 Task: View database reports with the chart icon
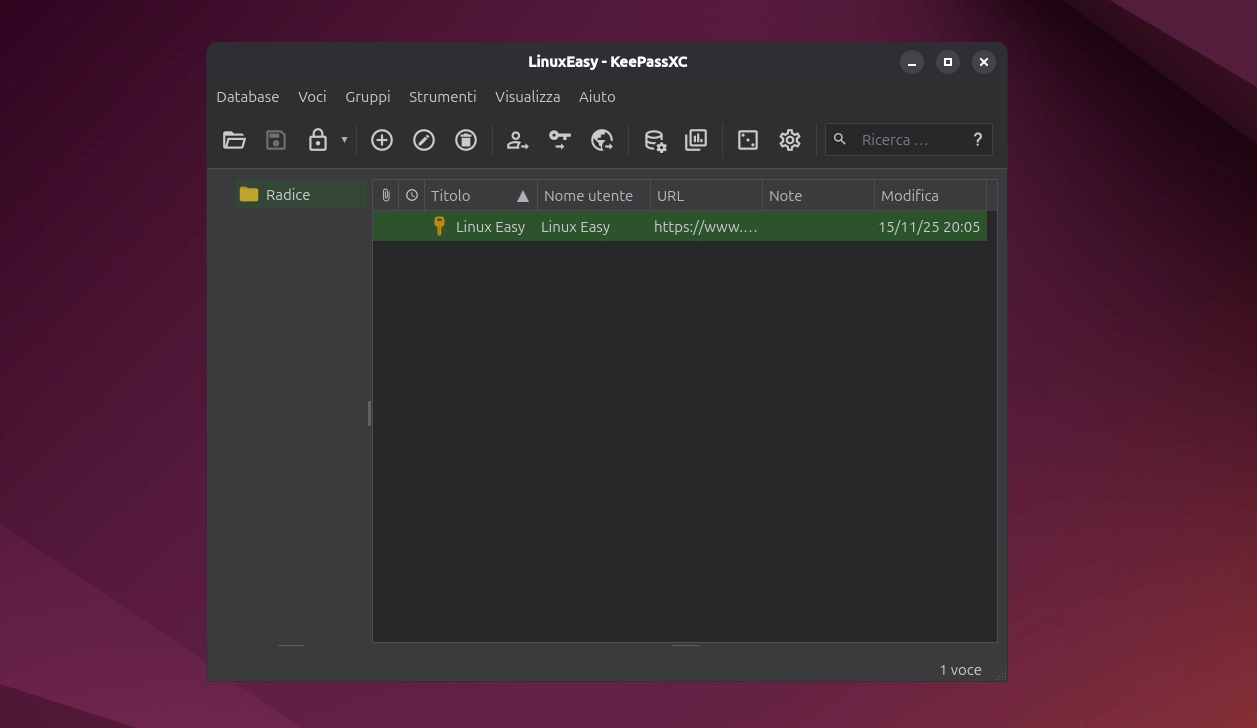[x=696, y=140]
